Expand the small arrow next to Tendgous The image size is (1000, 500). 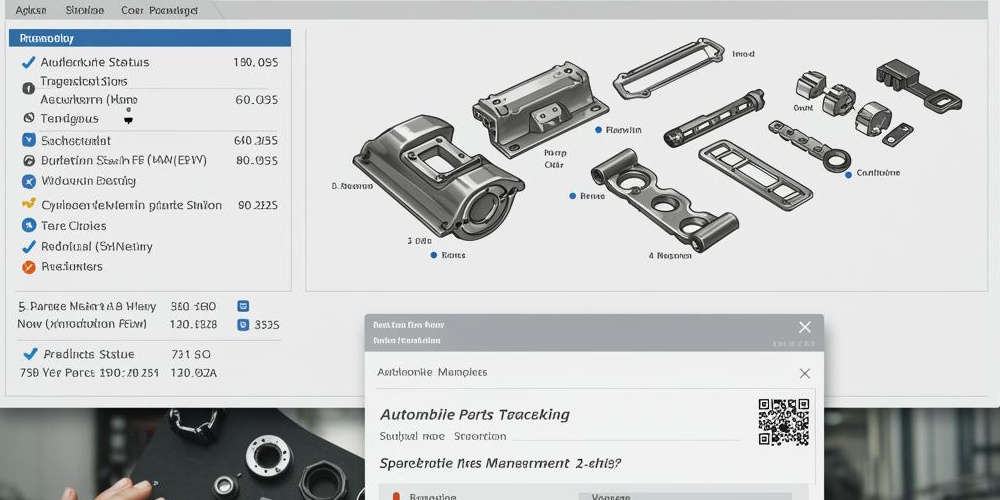coord(127,119)
